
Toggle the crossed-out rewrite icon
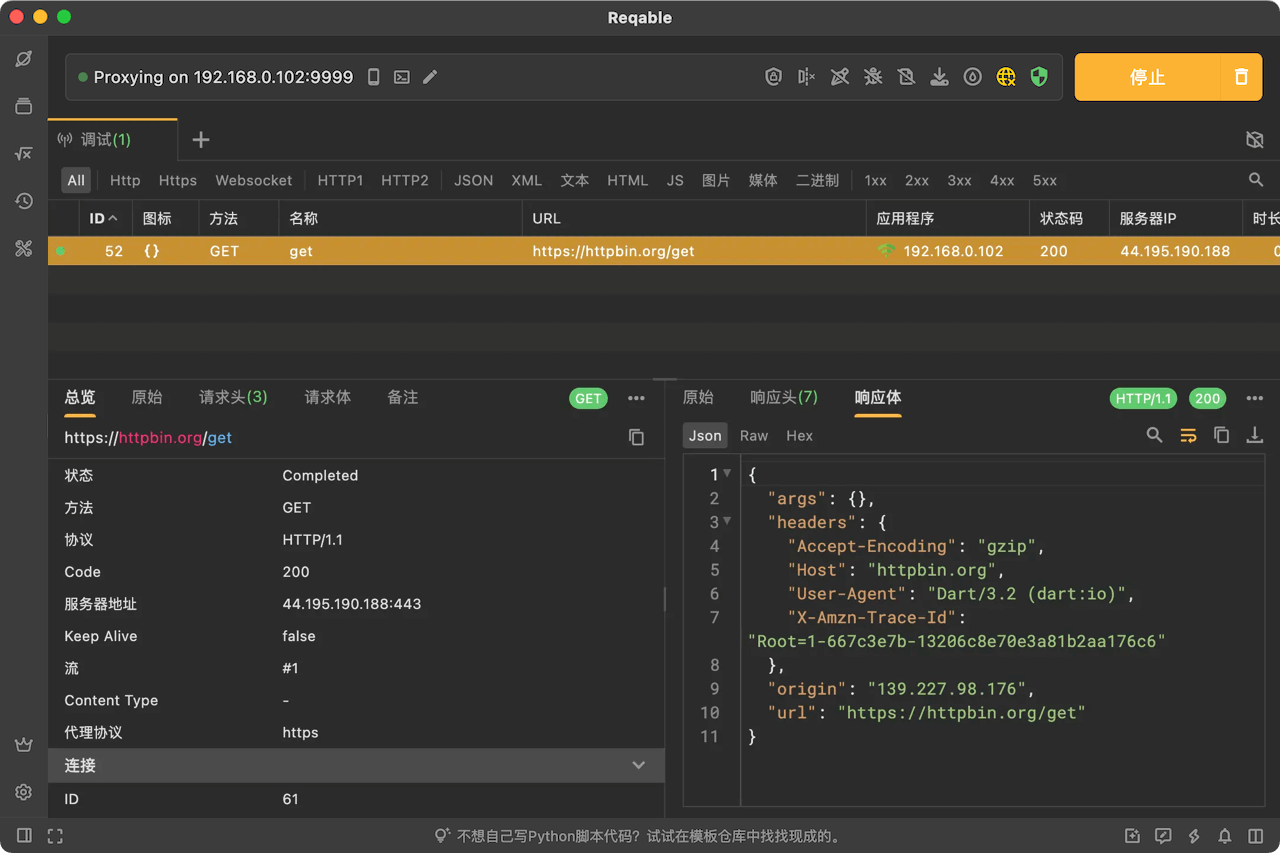click(840, 77)
